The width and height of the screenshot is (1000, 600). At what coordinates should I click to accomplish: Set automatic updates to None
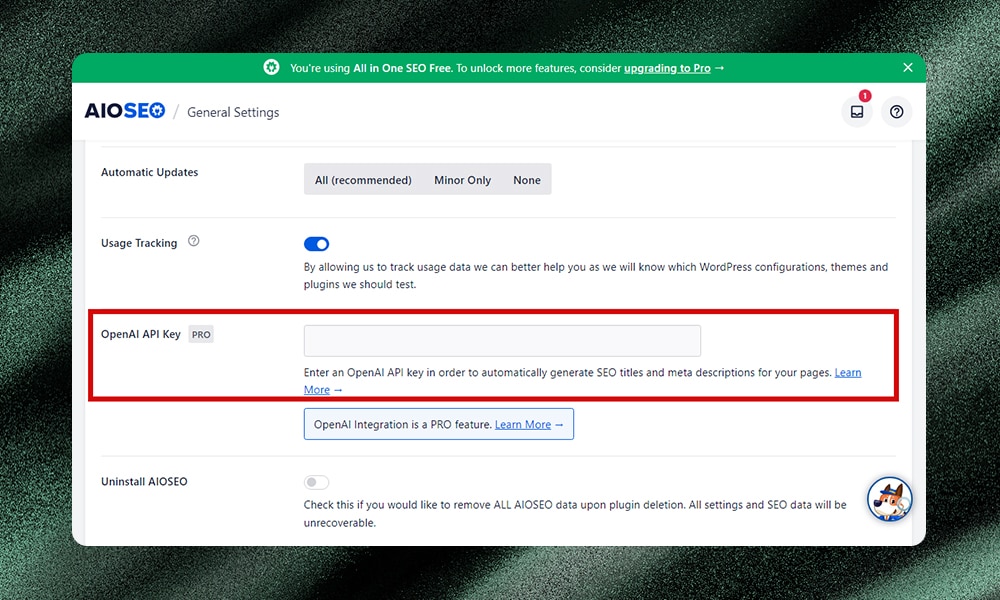[x=527, y=180]
